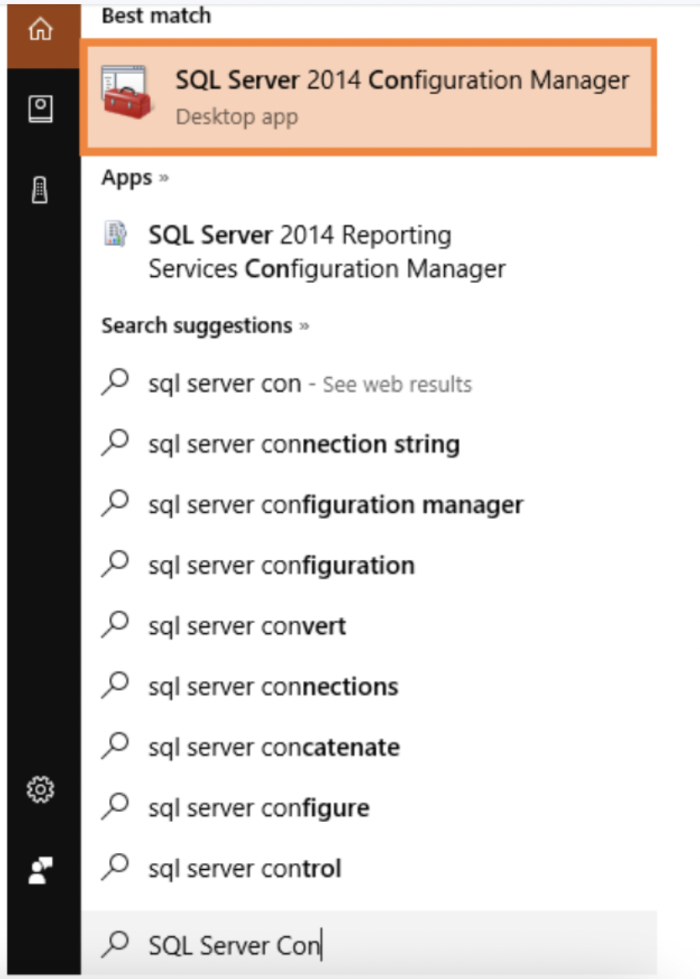This screenshot has width=700, height=979.
Task: Click the Home icon in sidebar
Action: [x=41, y=29]
